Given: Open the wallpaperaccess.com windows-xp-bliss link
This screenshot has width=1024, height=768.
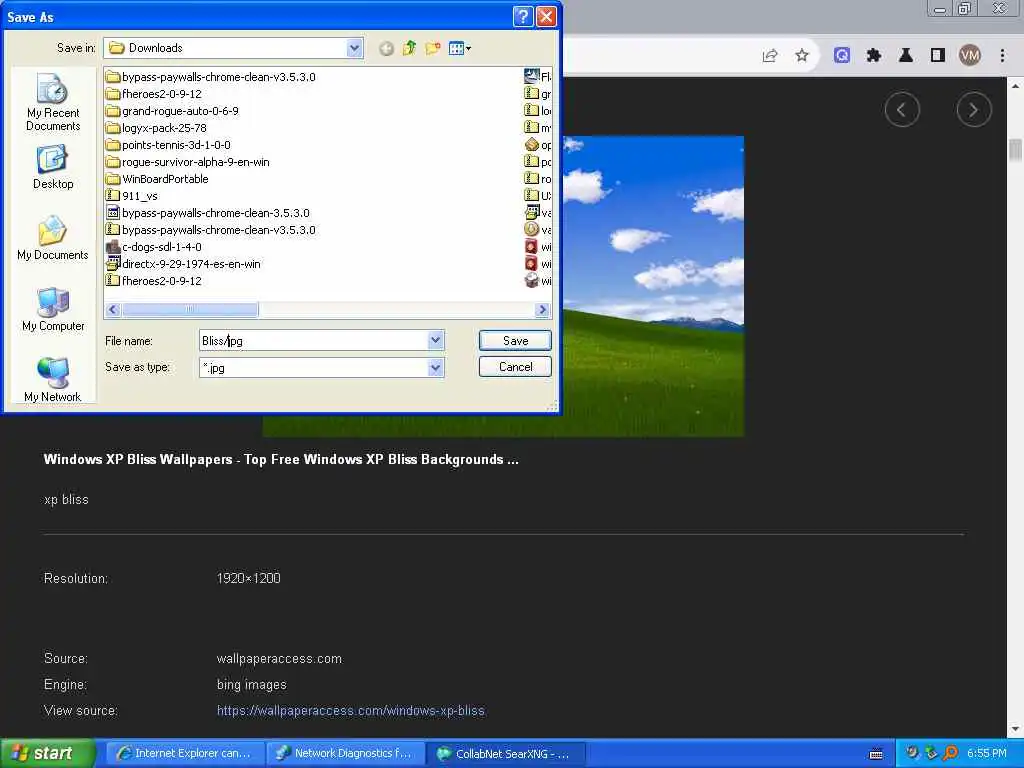Looking at the screenshot, I should click(351, 711).
